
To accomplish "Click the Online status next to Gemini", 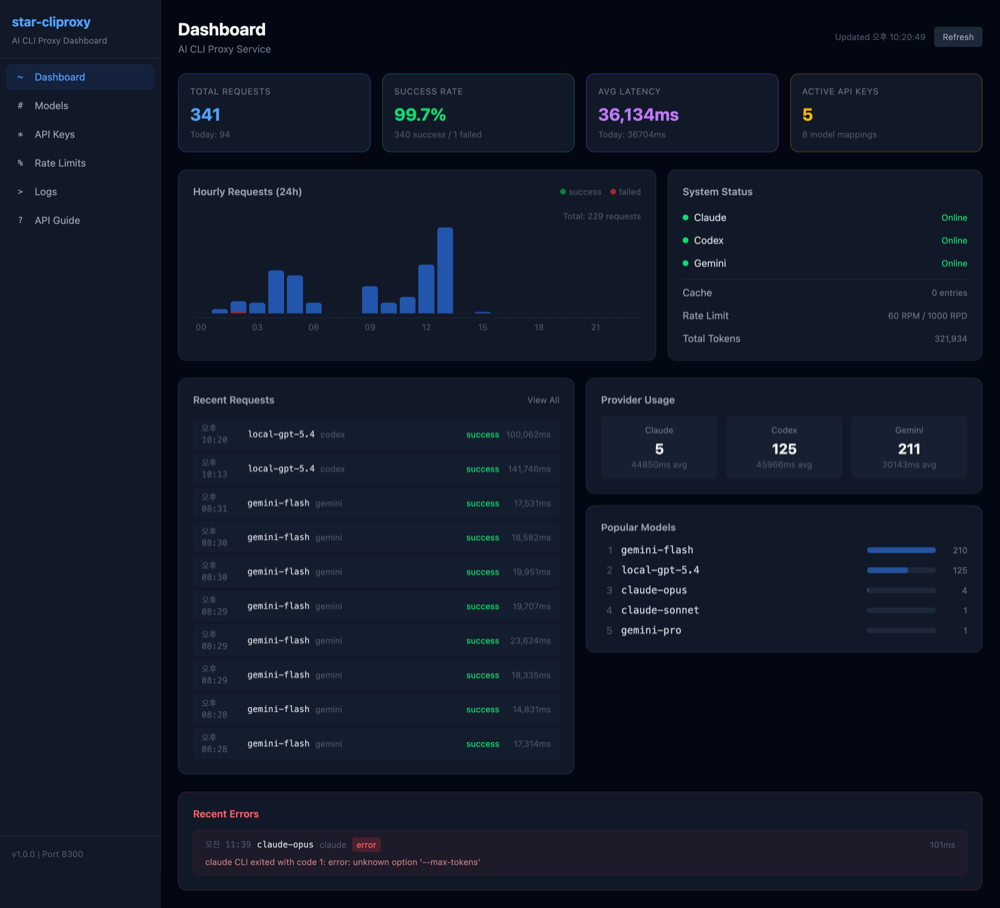I will tap(954, 263).
